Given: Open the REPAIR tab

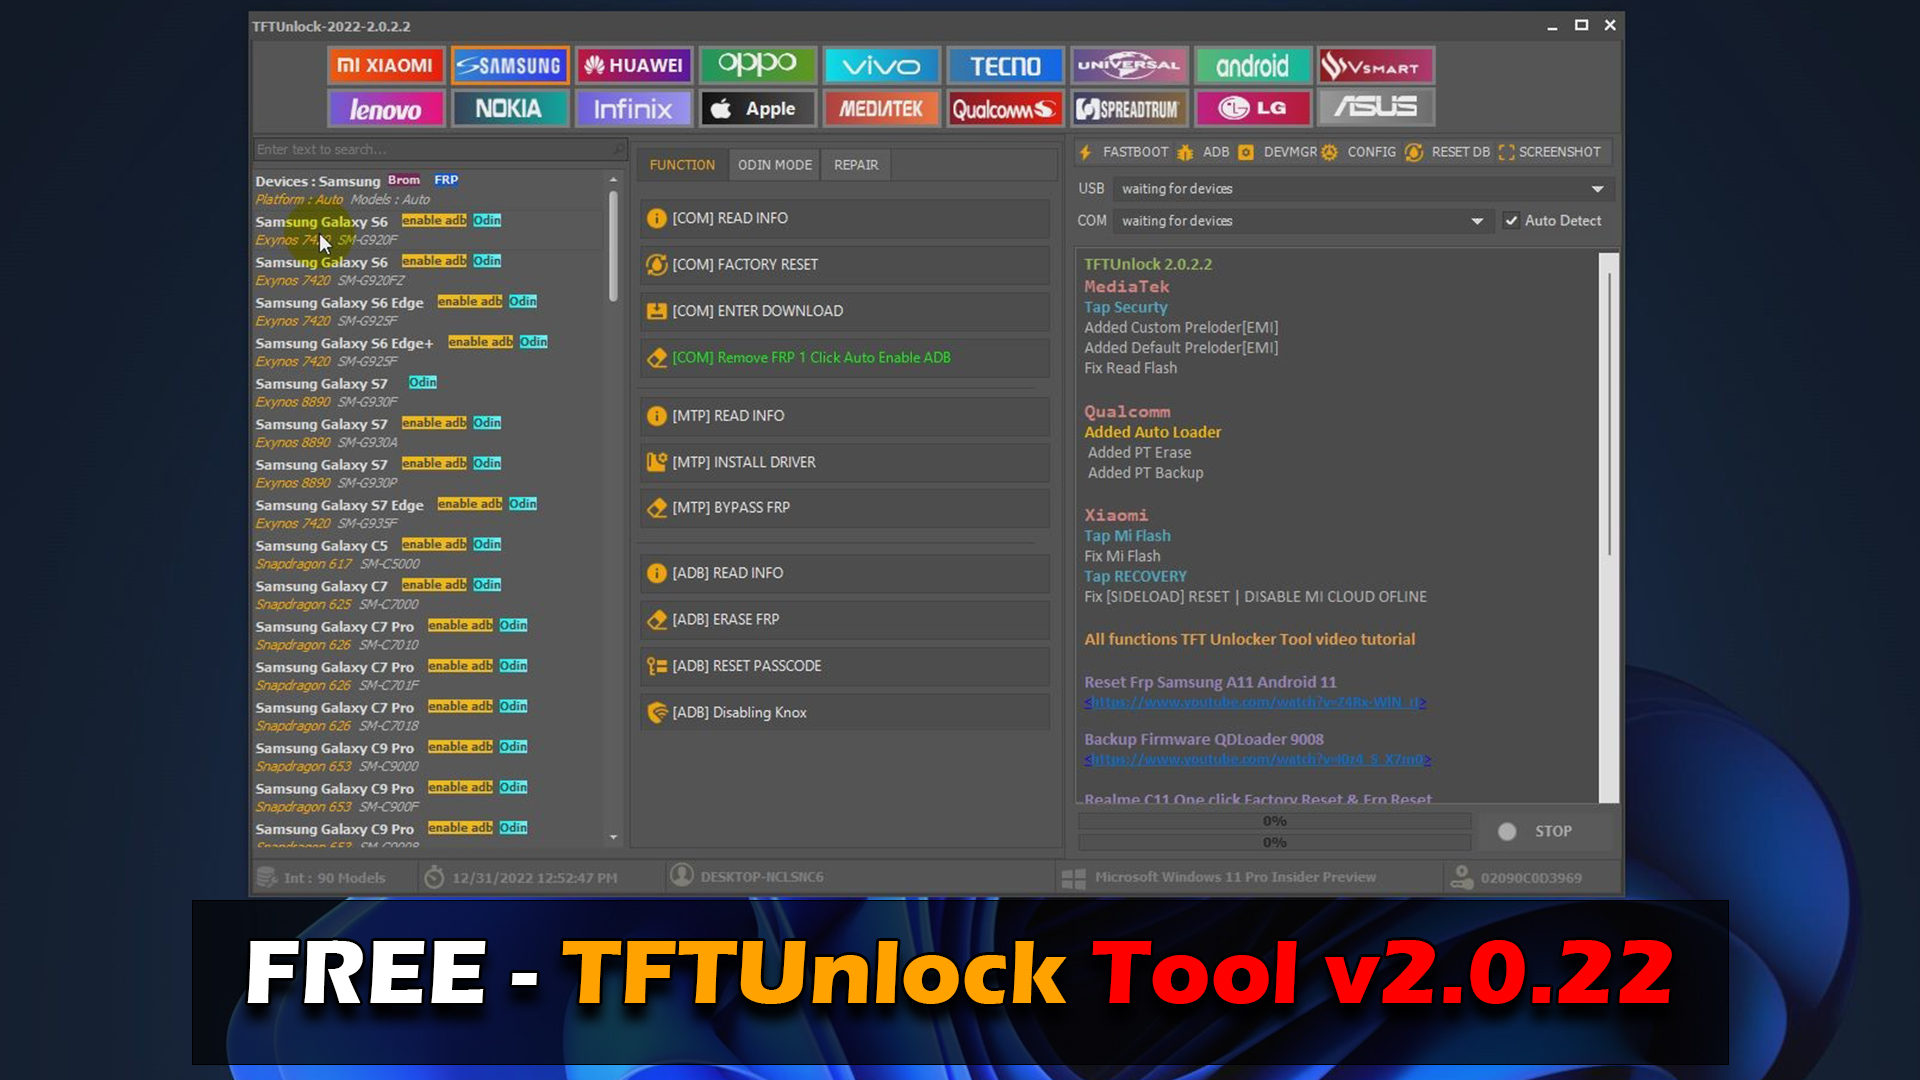Looking at the screenshot, I should click(x=856, y=165).
